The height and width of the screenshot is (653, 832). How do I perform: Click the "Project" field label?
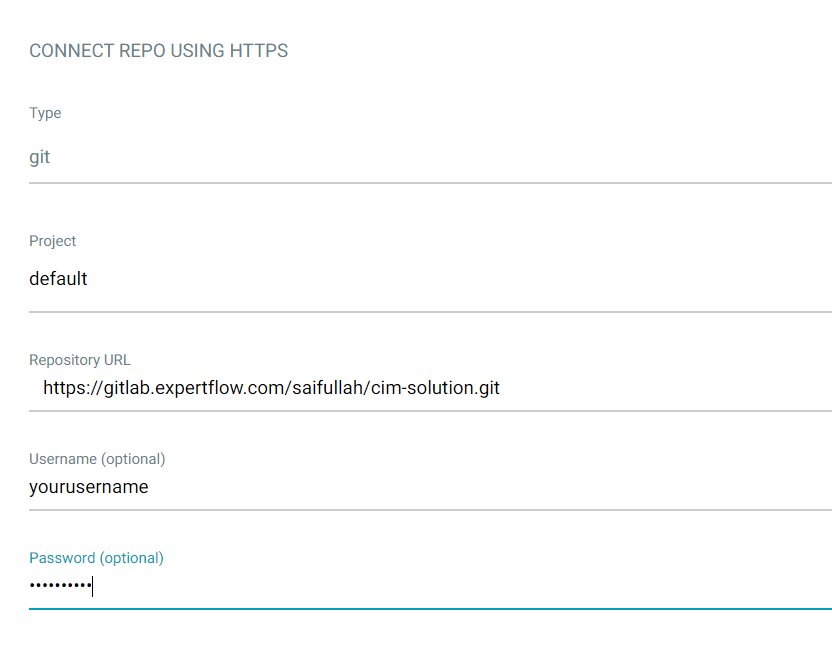point(53,241)
